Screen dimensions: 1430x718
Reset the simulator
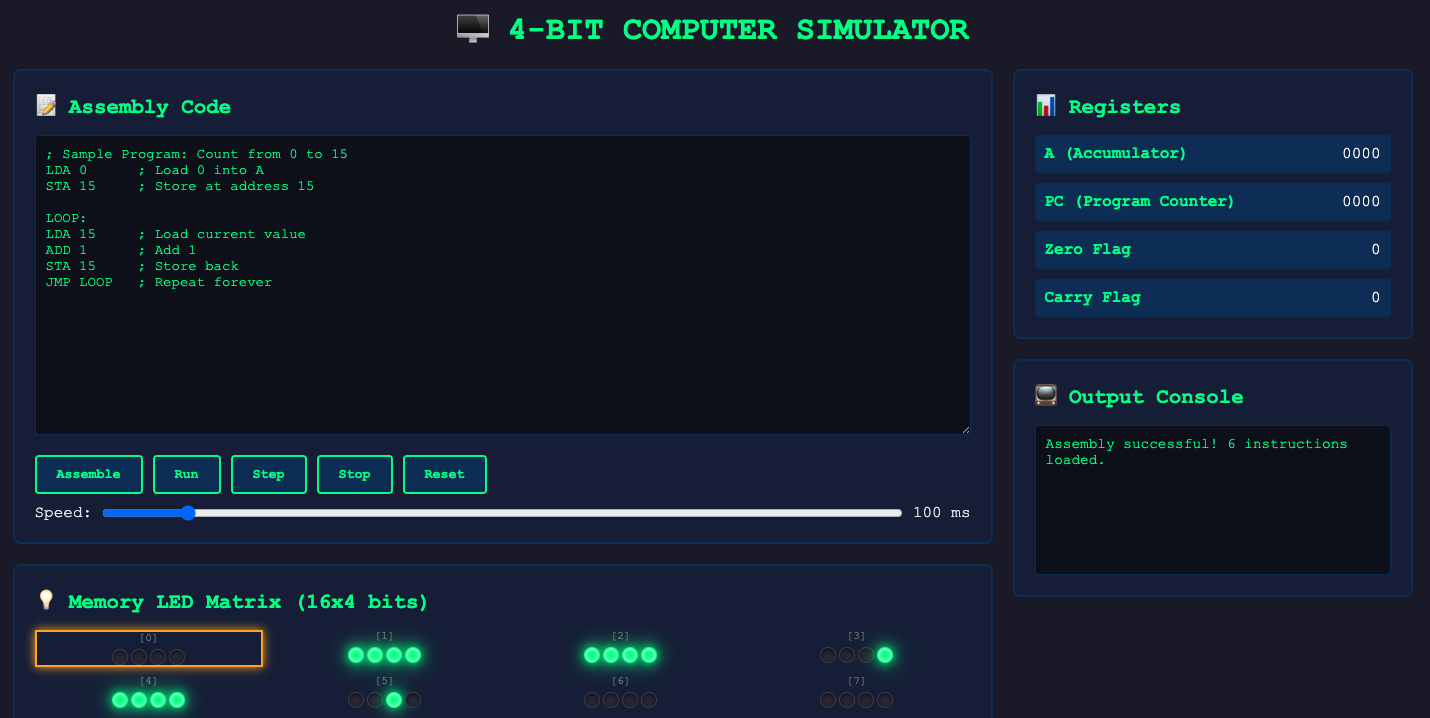tap(445, 474)
